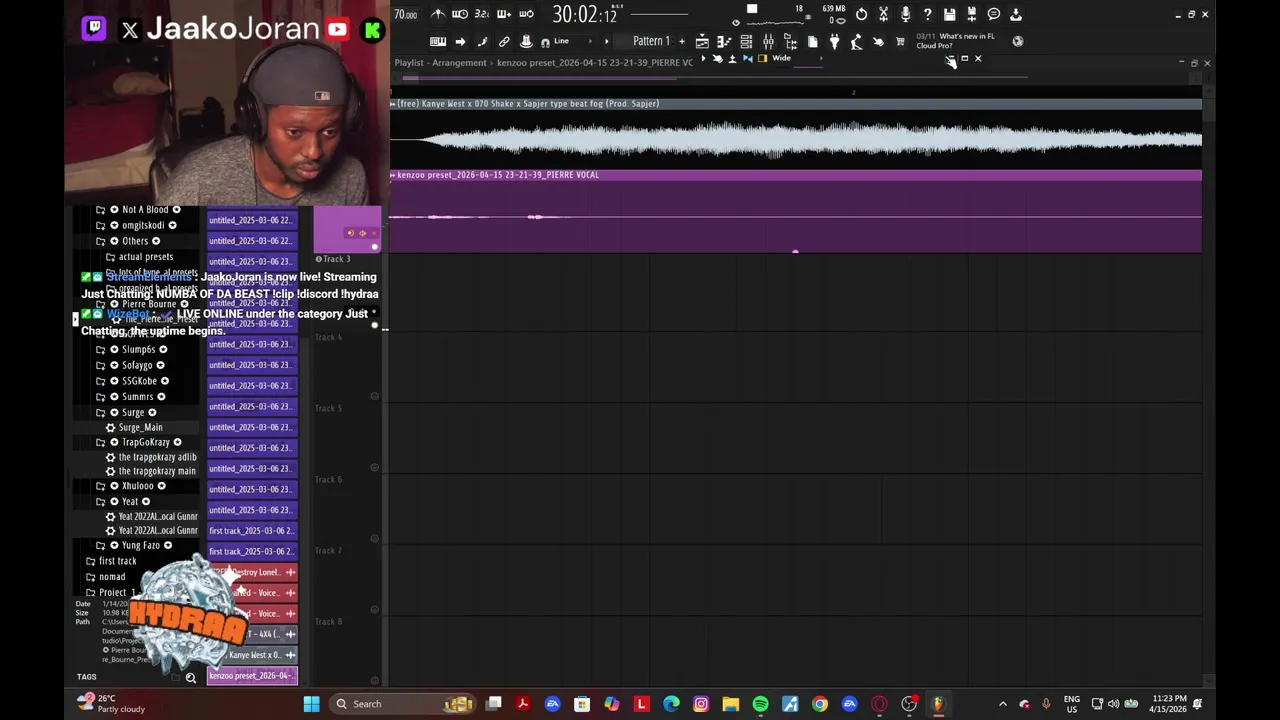Screen dimensions: 1280x720
Task: Open the chat bubble icon
Action: tap(993, 14)
